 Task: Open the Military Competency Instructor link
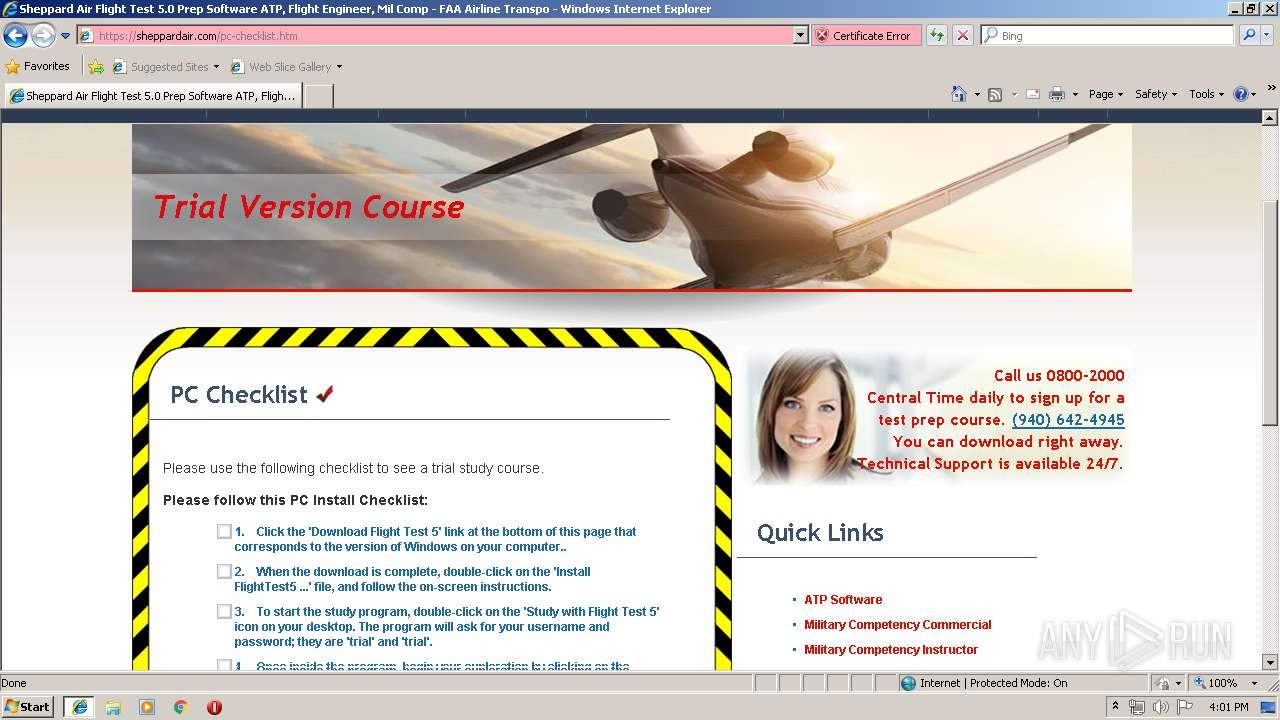[891, 650]
